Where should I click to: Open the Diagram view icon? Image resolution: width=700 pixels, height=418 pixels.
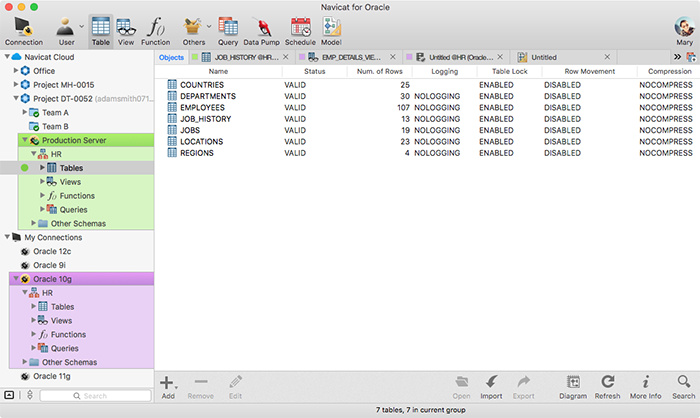[573, 387]
